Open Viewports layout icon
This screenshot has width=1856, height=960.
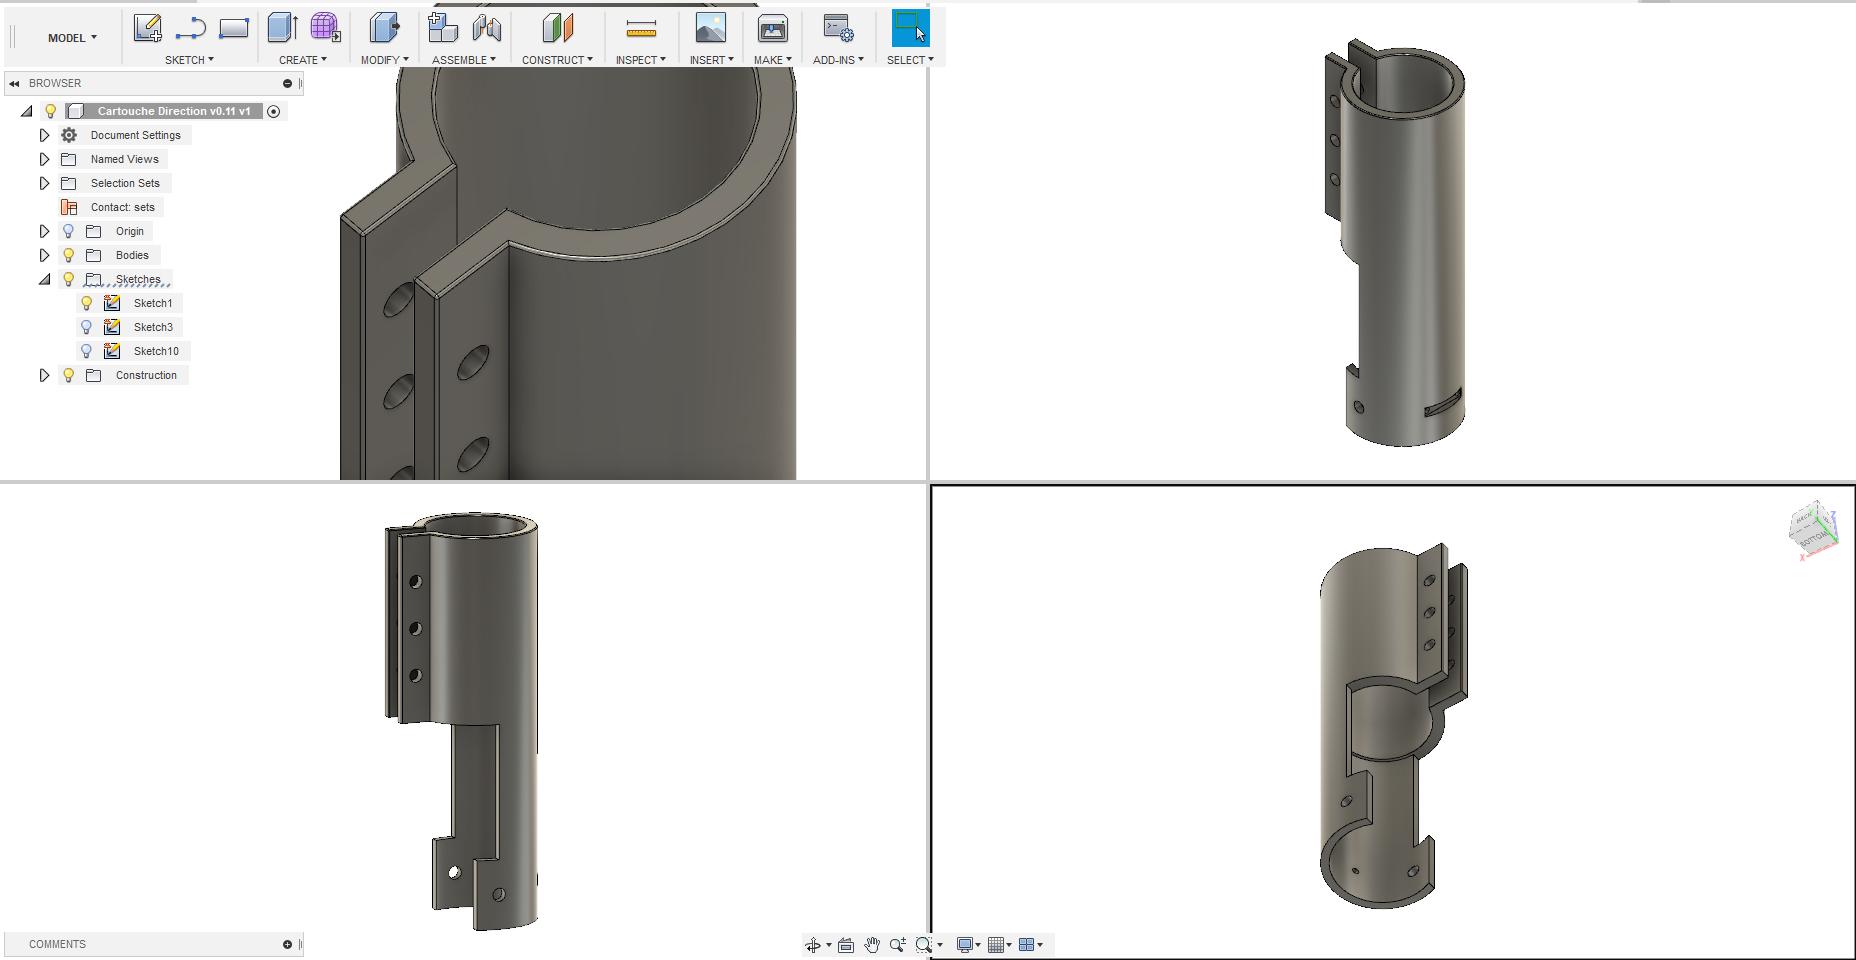[x=1026, y=945]
